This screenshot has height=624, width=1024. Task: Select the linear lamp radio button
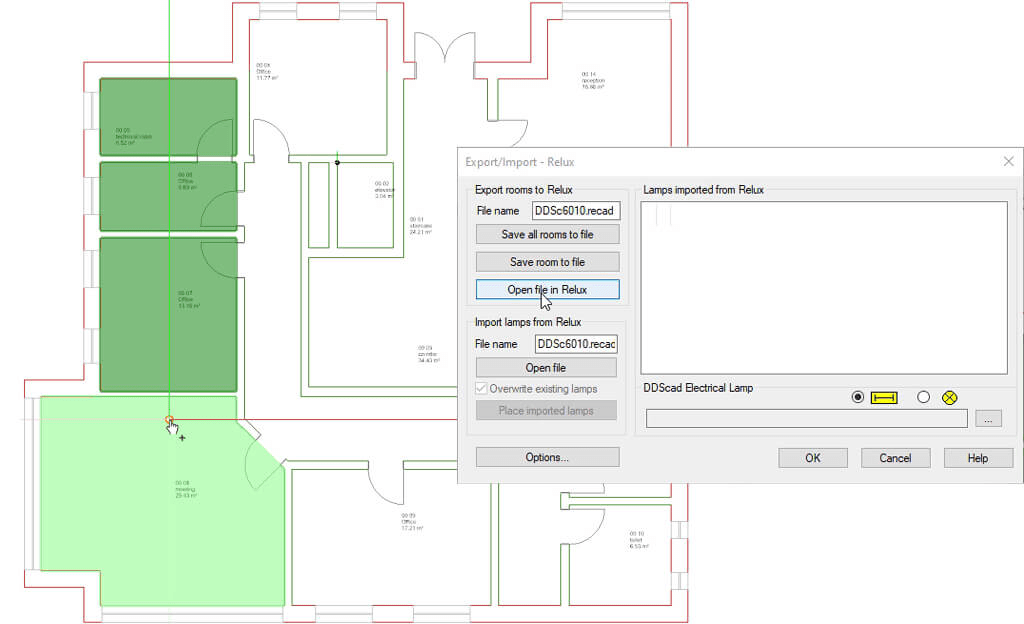click(x=858, y=397)
